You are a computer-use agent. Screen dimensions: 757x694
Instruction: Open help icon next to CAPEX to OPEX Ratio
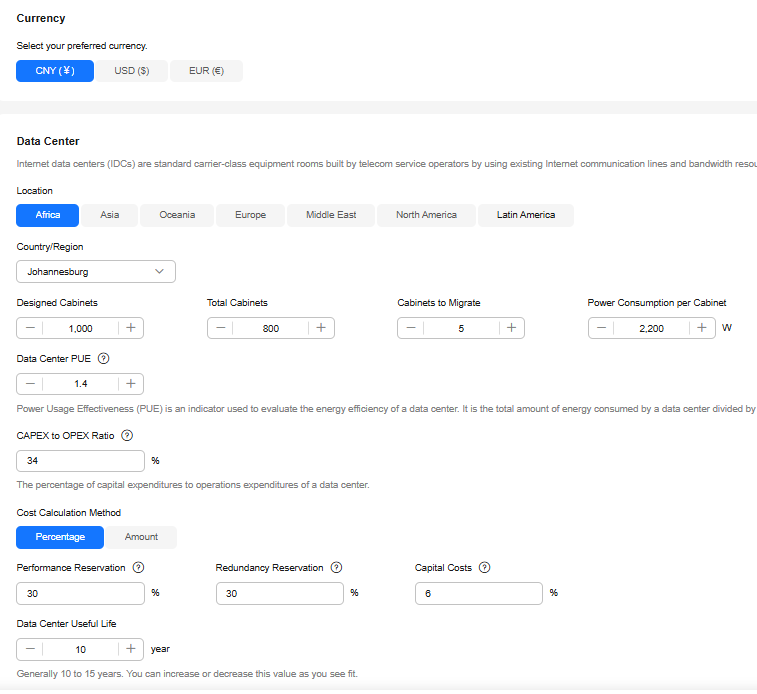[x=127, y=436]
